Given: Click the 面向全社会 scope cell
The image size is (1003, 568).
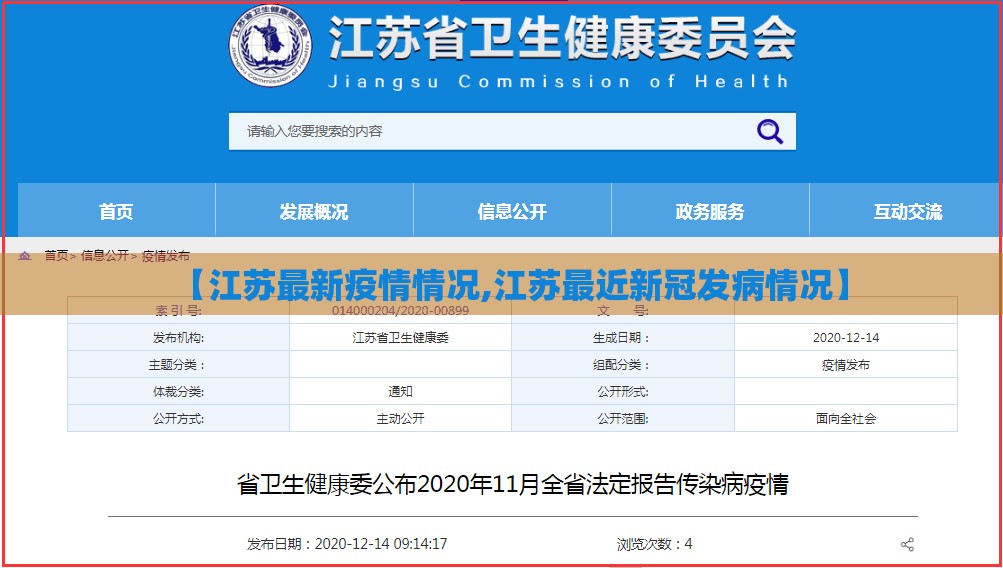Looking at the screenshot, I should point(846,419).
